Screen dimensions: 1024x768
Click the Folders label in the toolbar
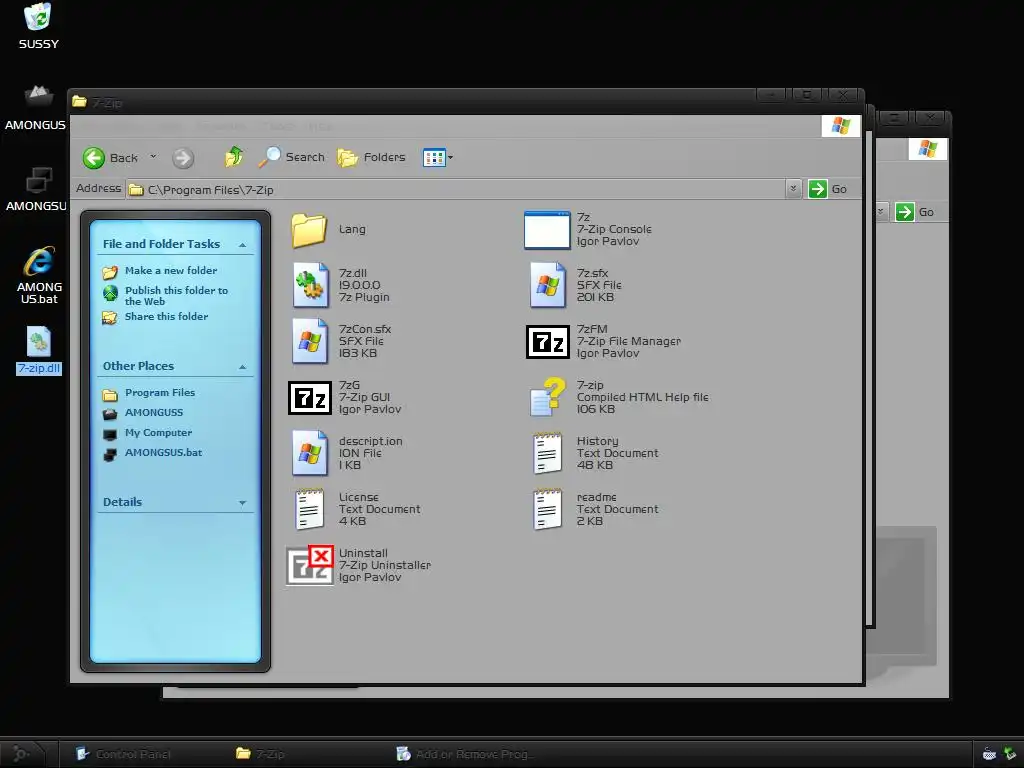385,157
